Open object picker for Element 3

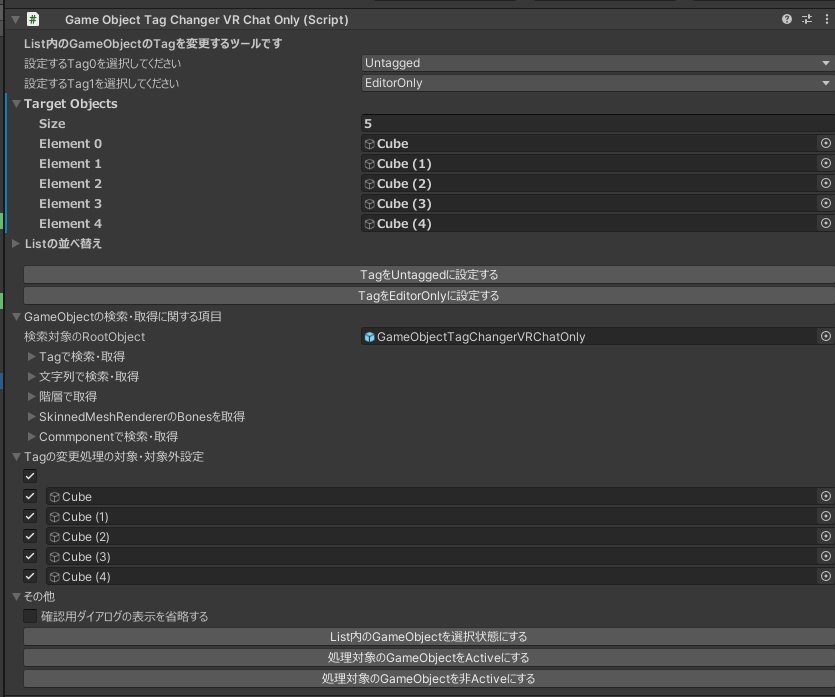(825, 203)
